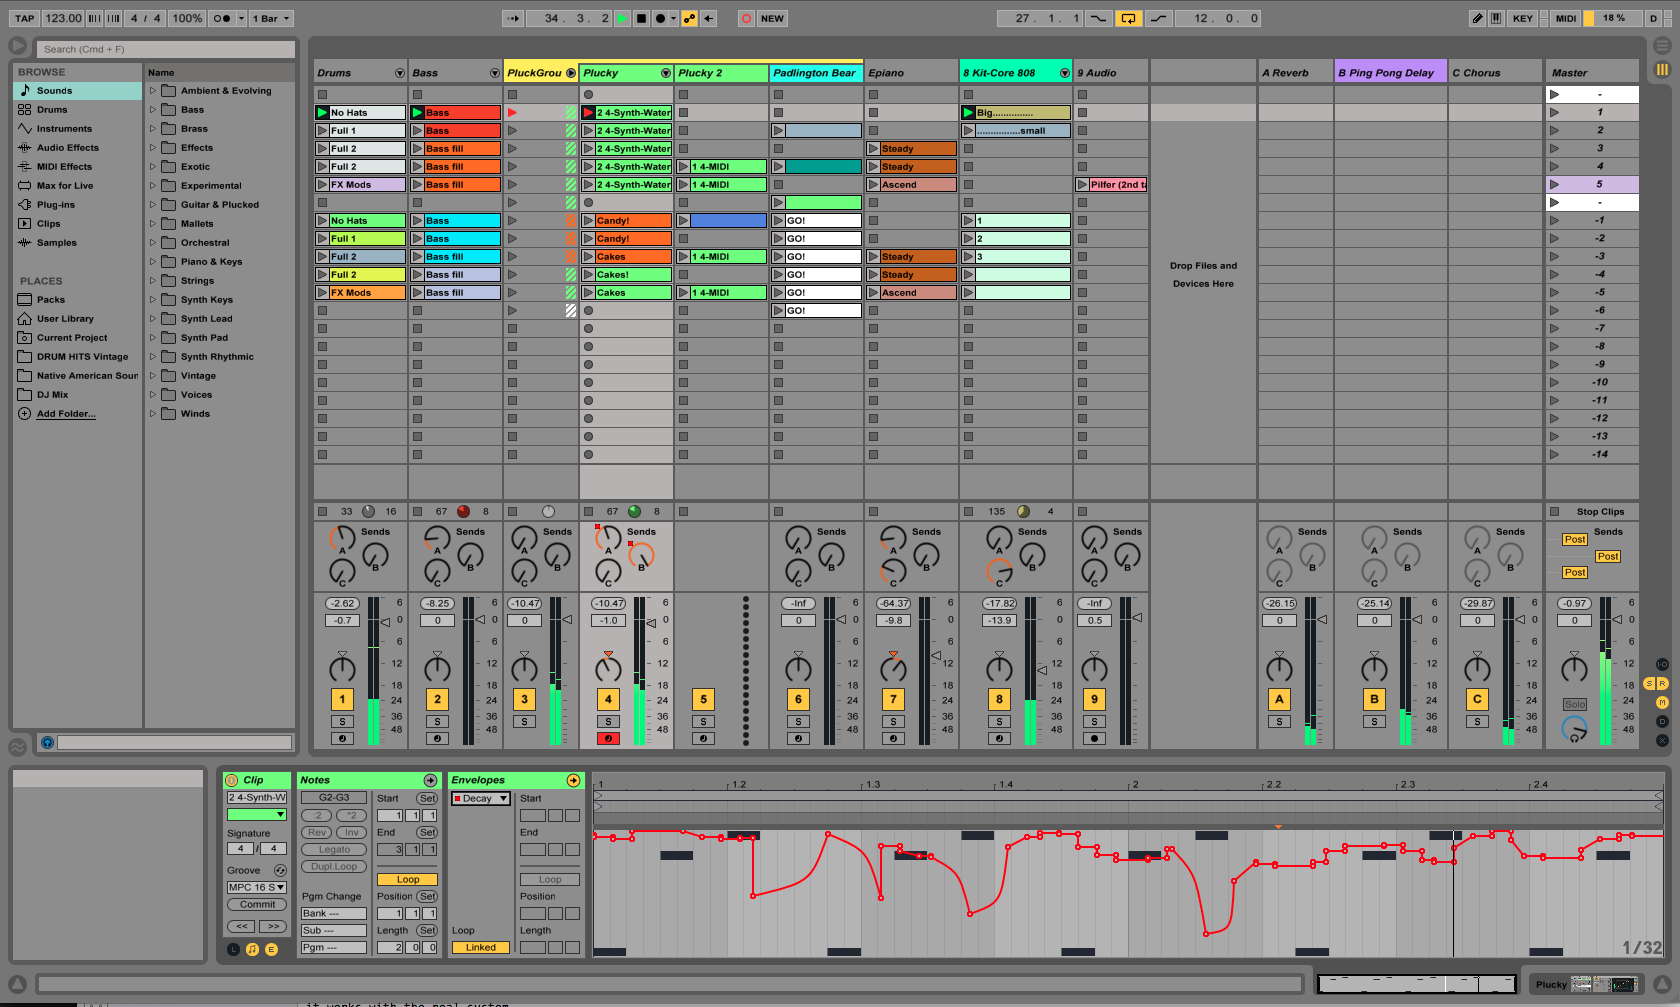Image resolution: width=1680 pixels, height=1007 pixels.
Task: Toggle the Loop switch in top bar
Action: click(x=1128, y=18)
